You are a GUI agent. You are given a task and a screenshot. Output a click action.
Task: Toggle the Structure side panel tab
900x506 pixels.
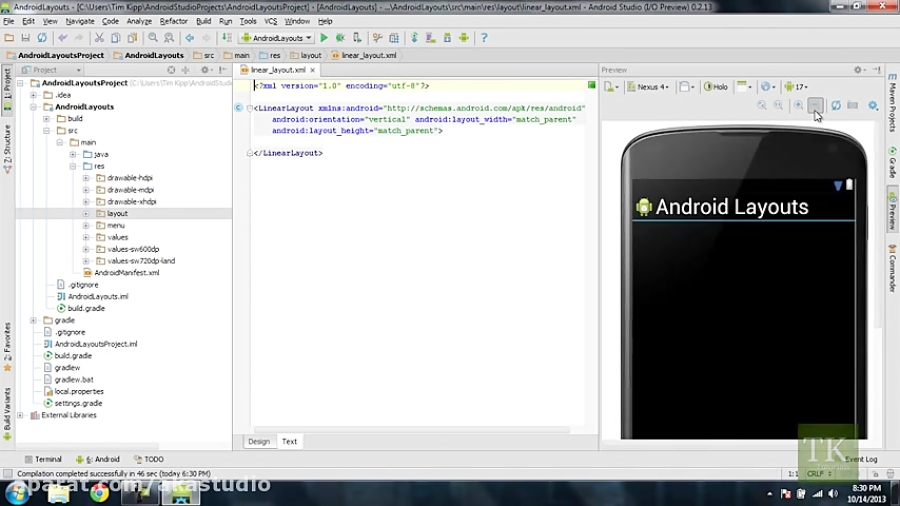point(7,144)
